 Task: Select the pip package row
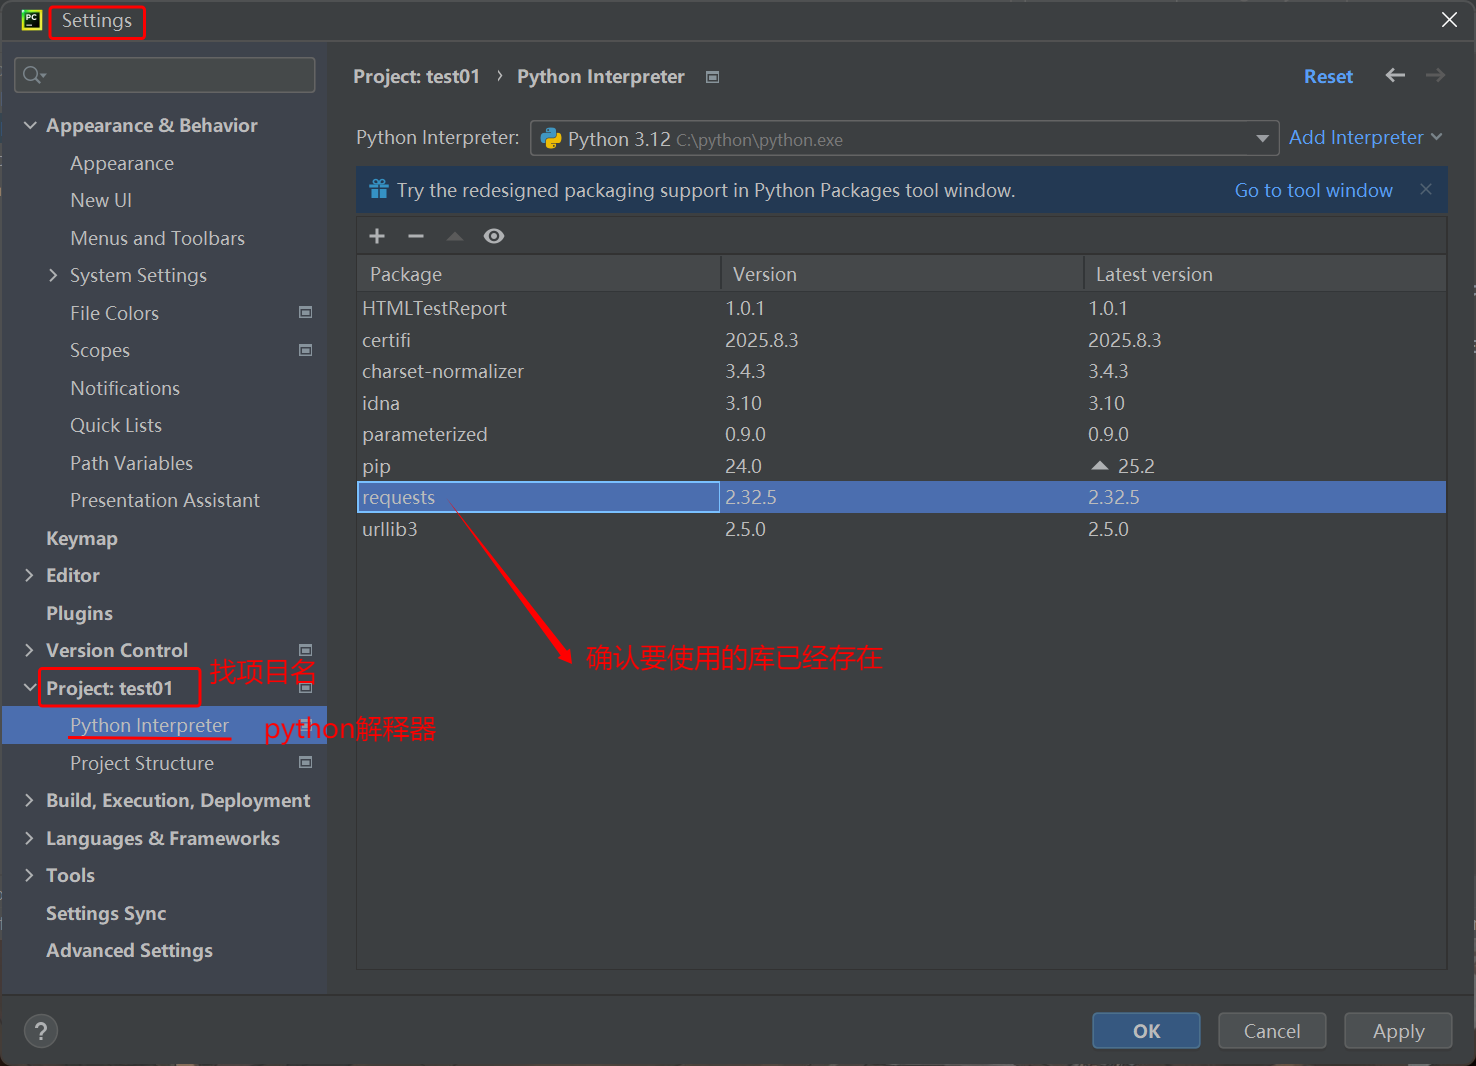point(902,466)
